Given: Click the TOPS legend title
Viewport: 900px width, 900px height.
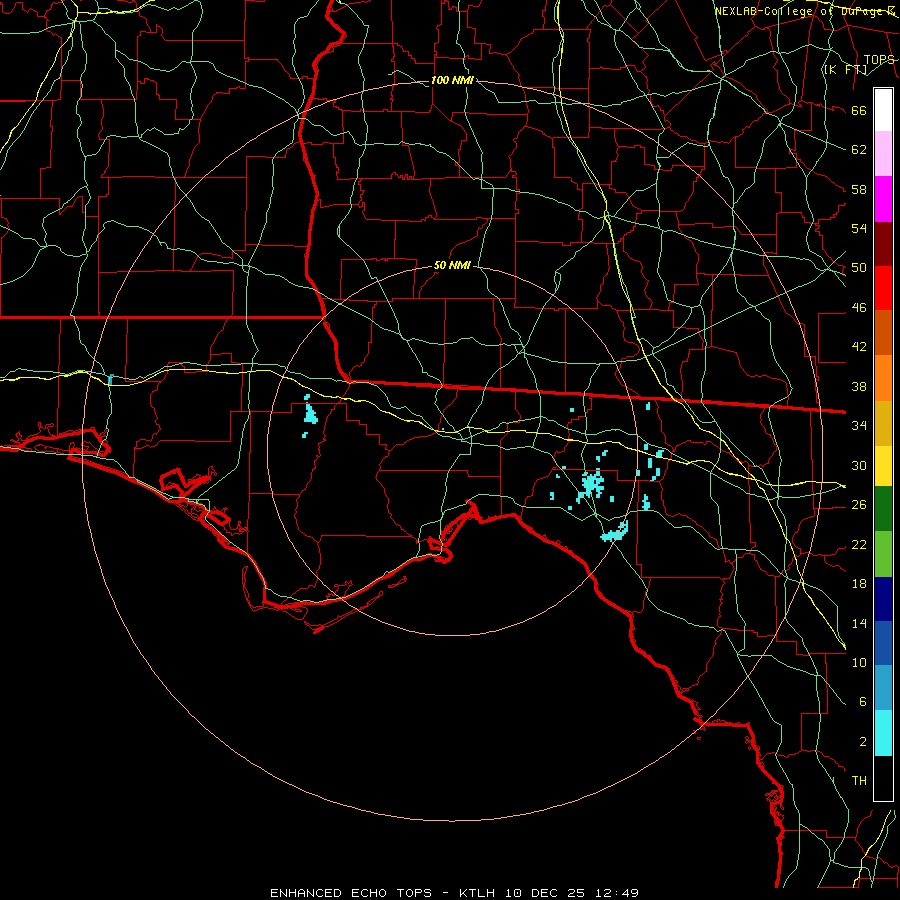Looking at the screenshot, I should pyautogui.click(x=879, y=60).
